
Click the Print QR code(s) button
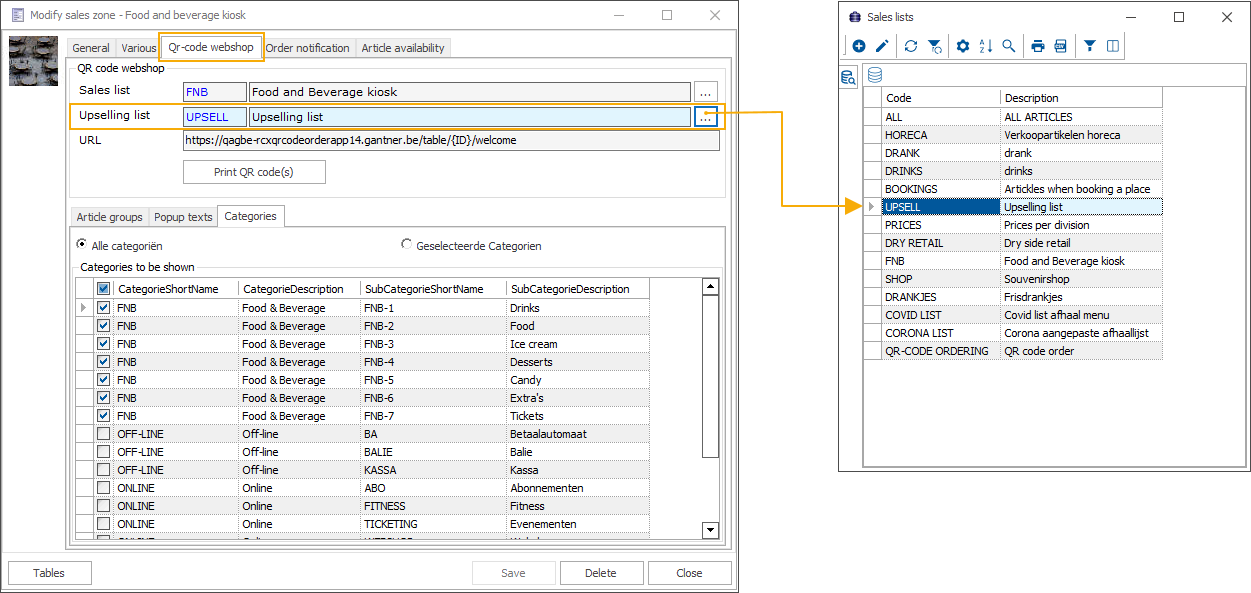click(254, 172)
